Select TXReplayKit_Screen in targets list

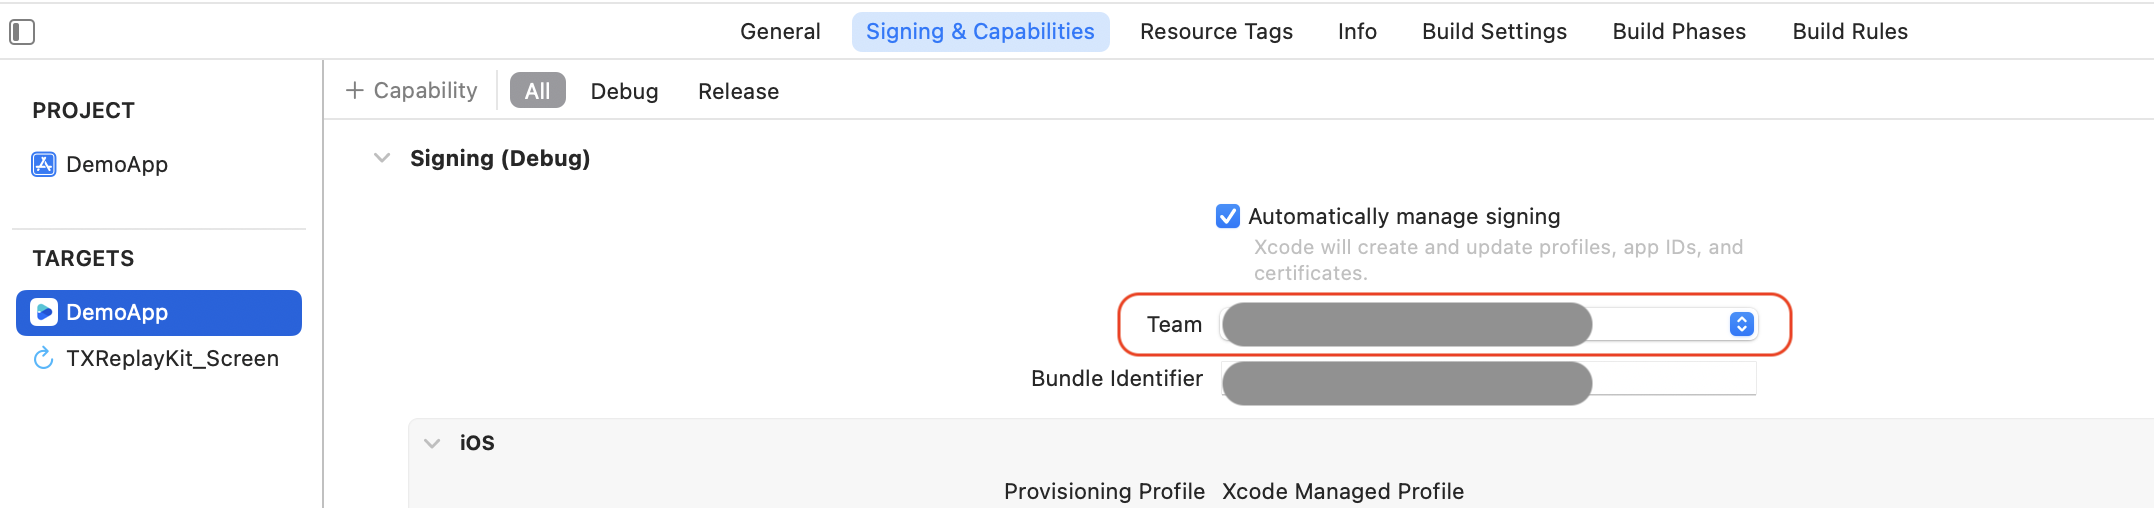click(172, 358)
